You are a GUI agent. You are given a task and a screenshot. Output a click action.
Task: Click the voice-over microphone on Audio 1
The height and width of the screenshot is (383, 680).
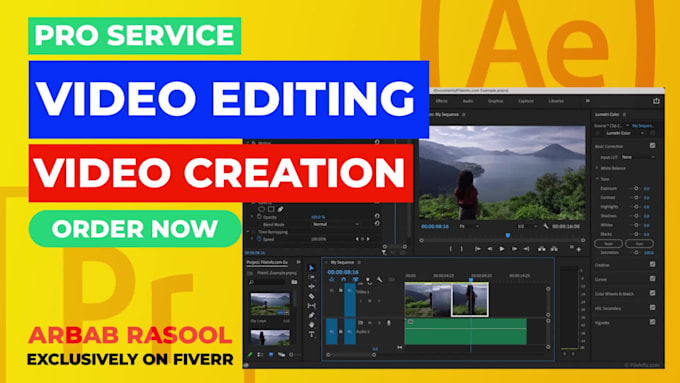click(x=389, y=323)
